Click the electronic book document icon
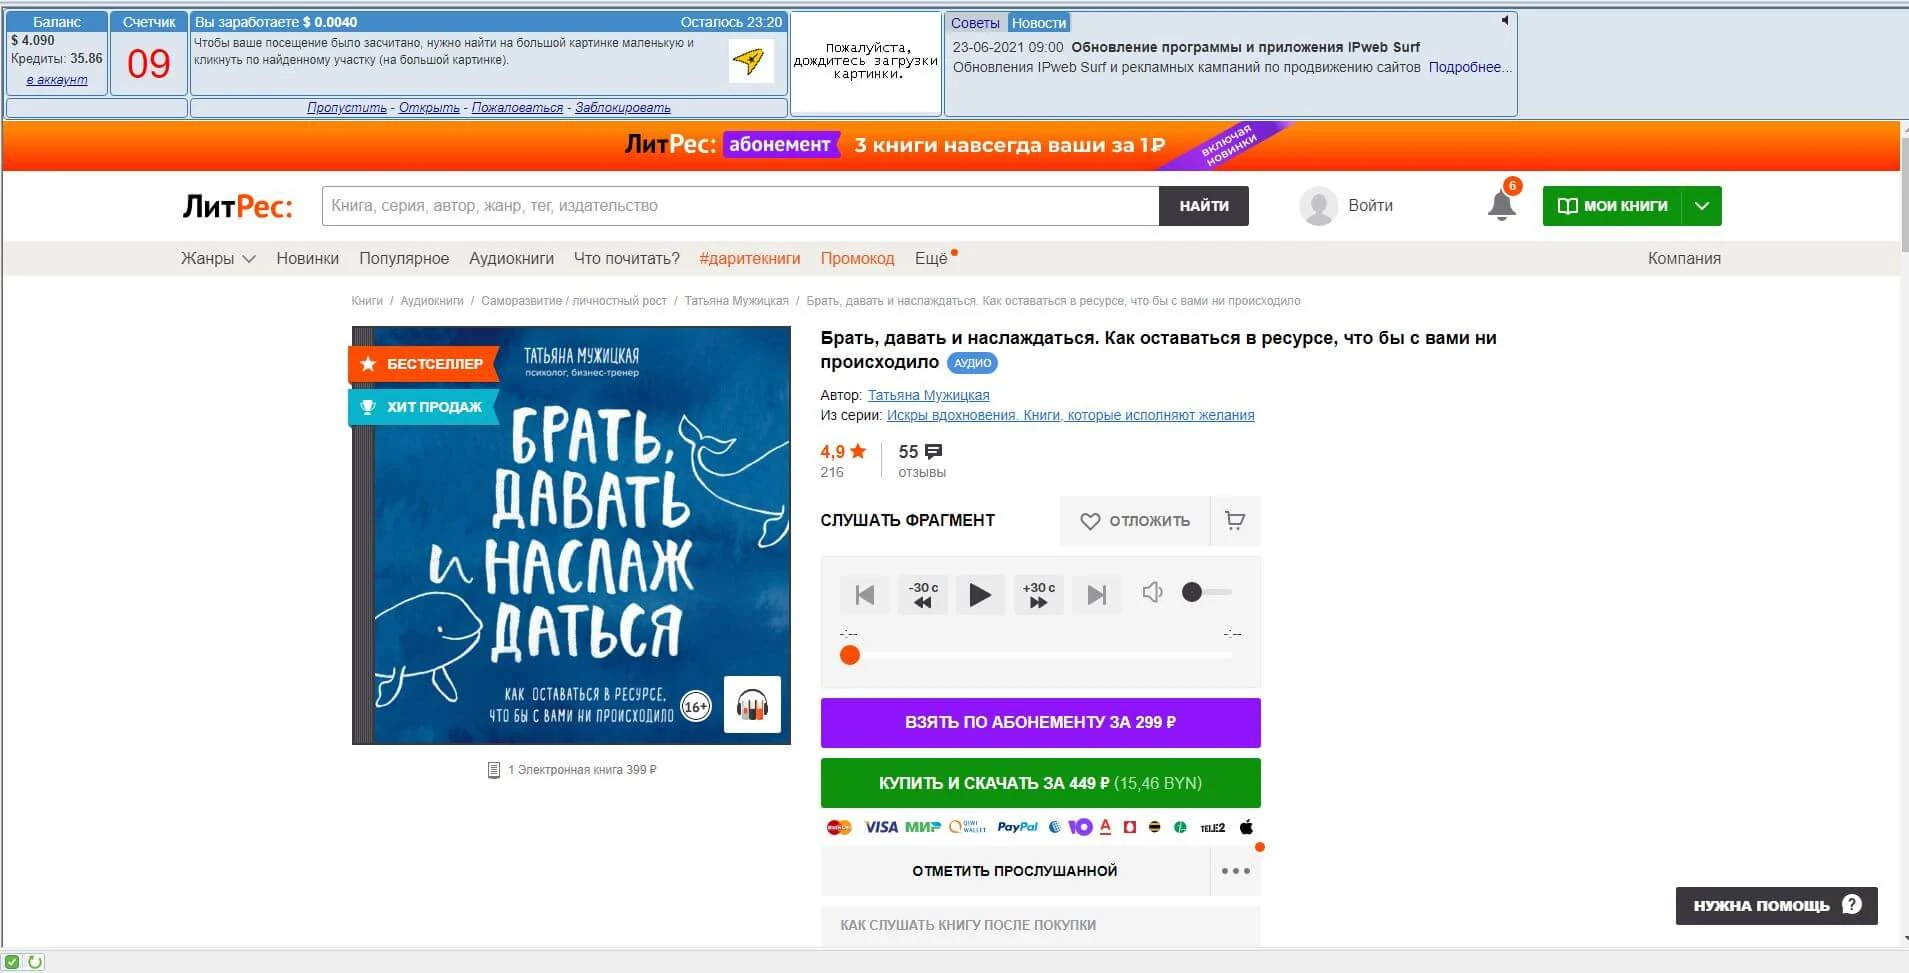1909x973 pixels. 493,770
